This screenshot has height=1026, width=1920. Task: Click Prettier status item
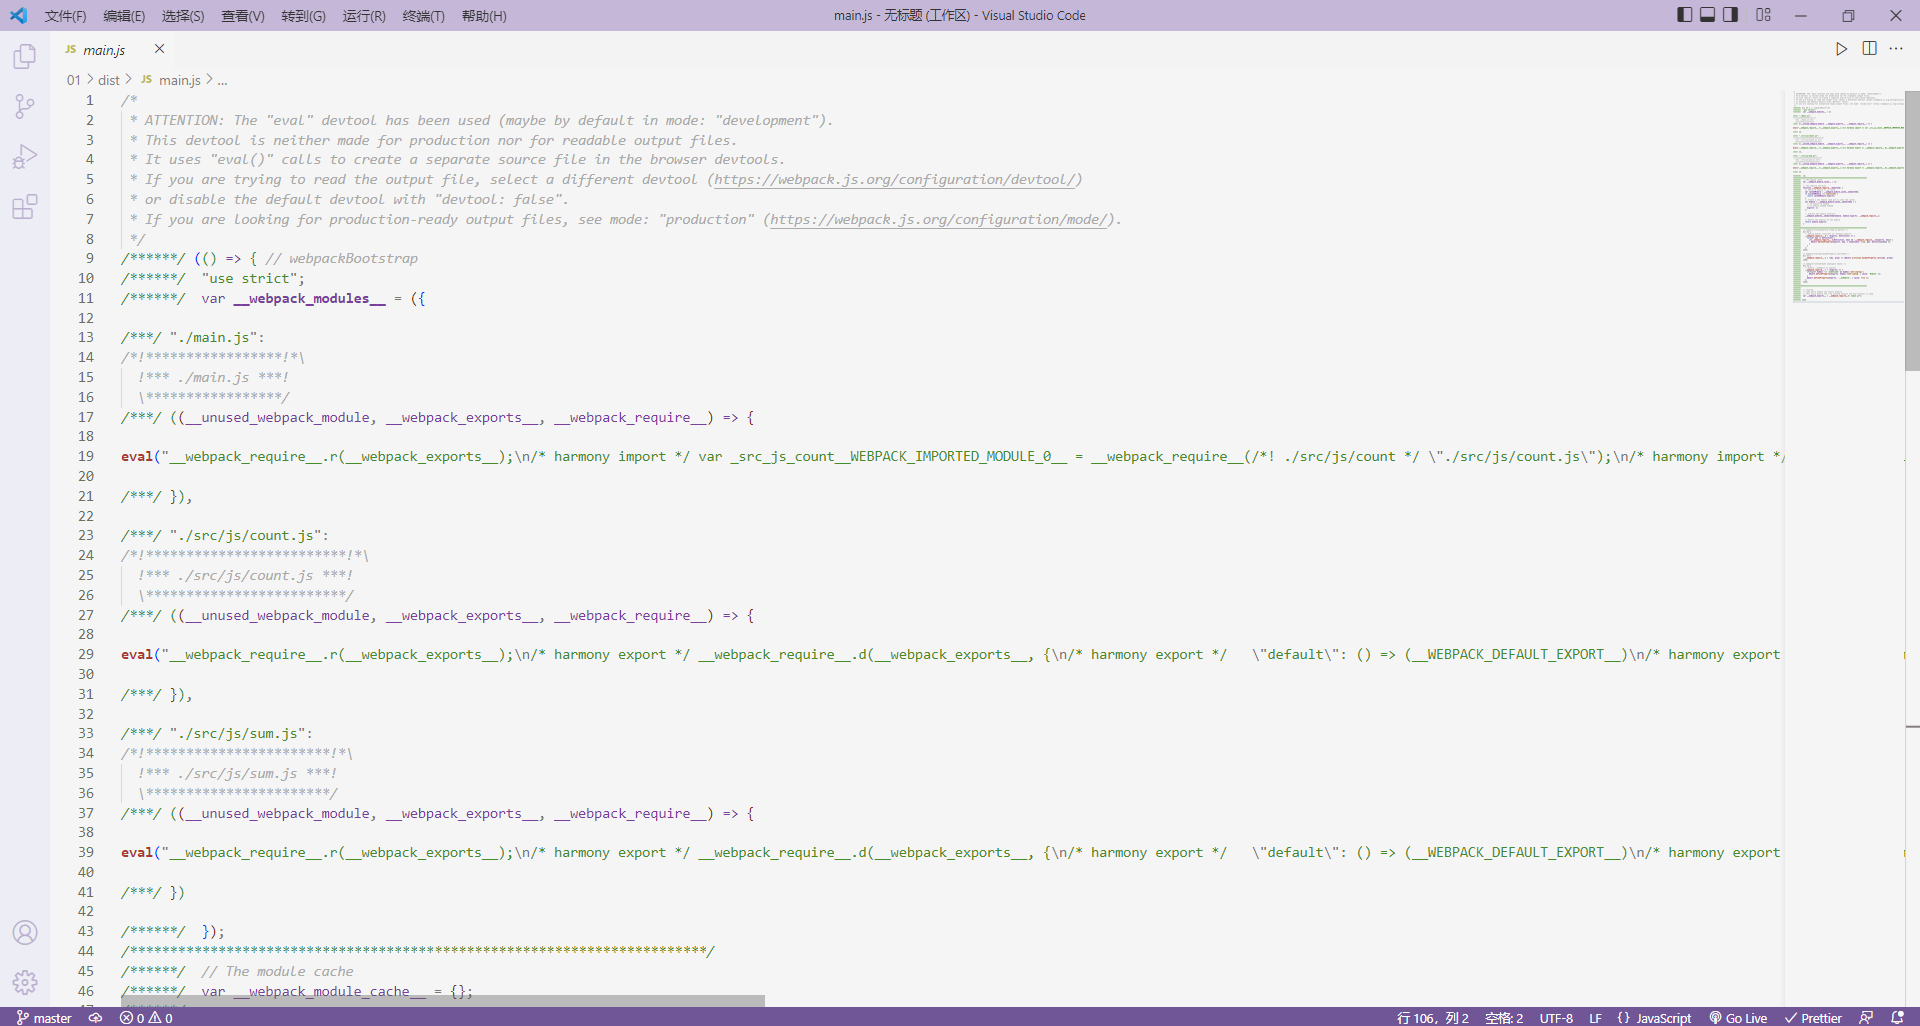(x=1813, y=1018)
